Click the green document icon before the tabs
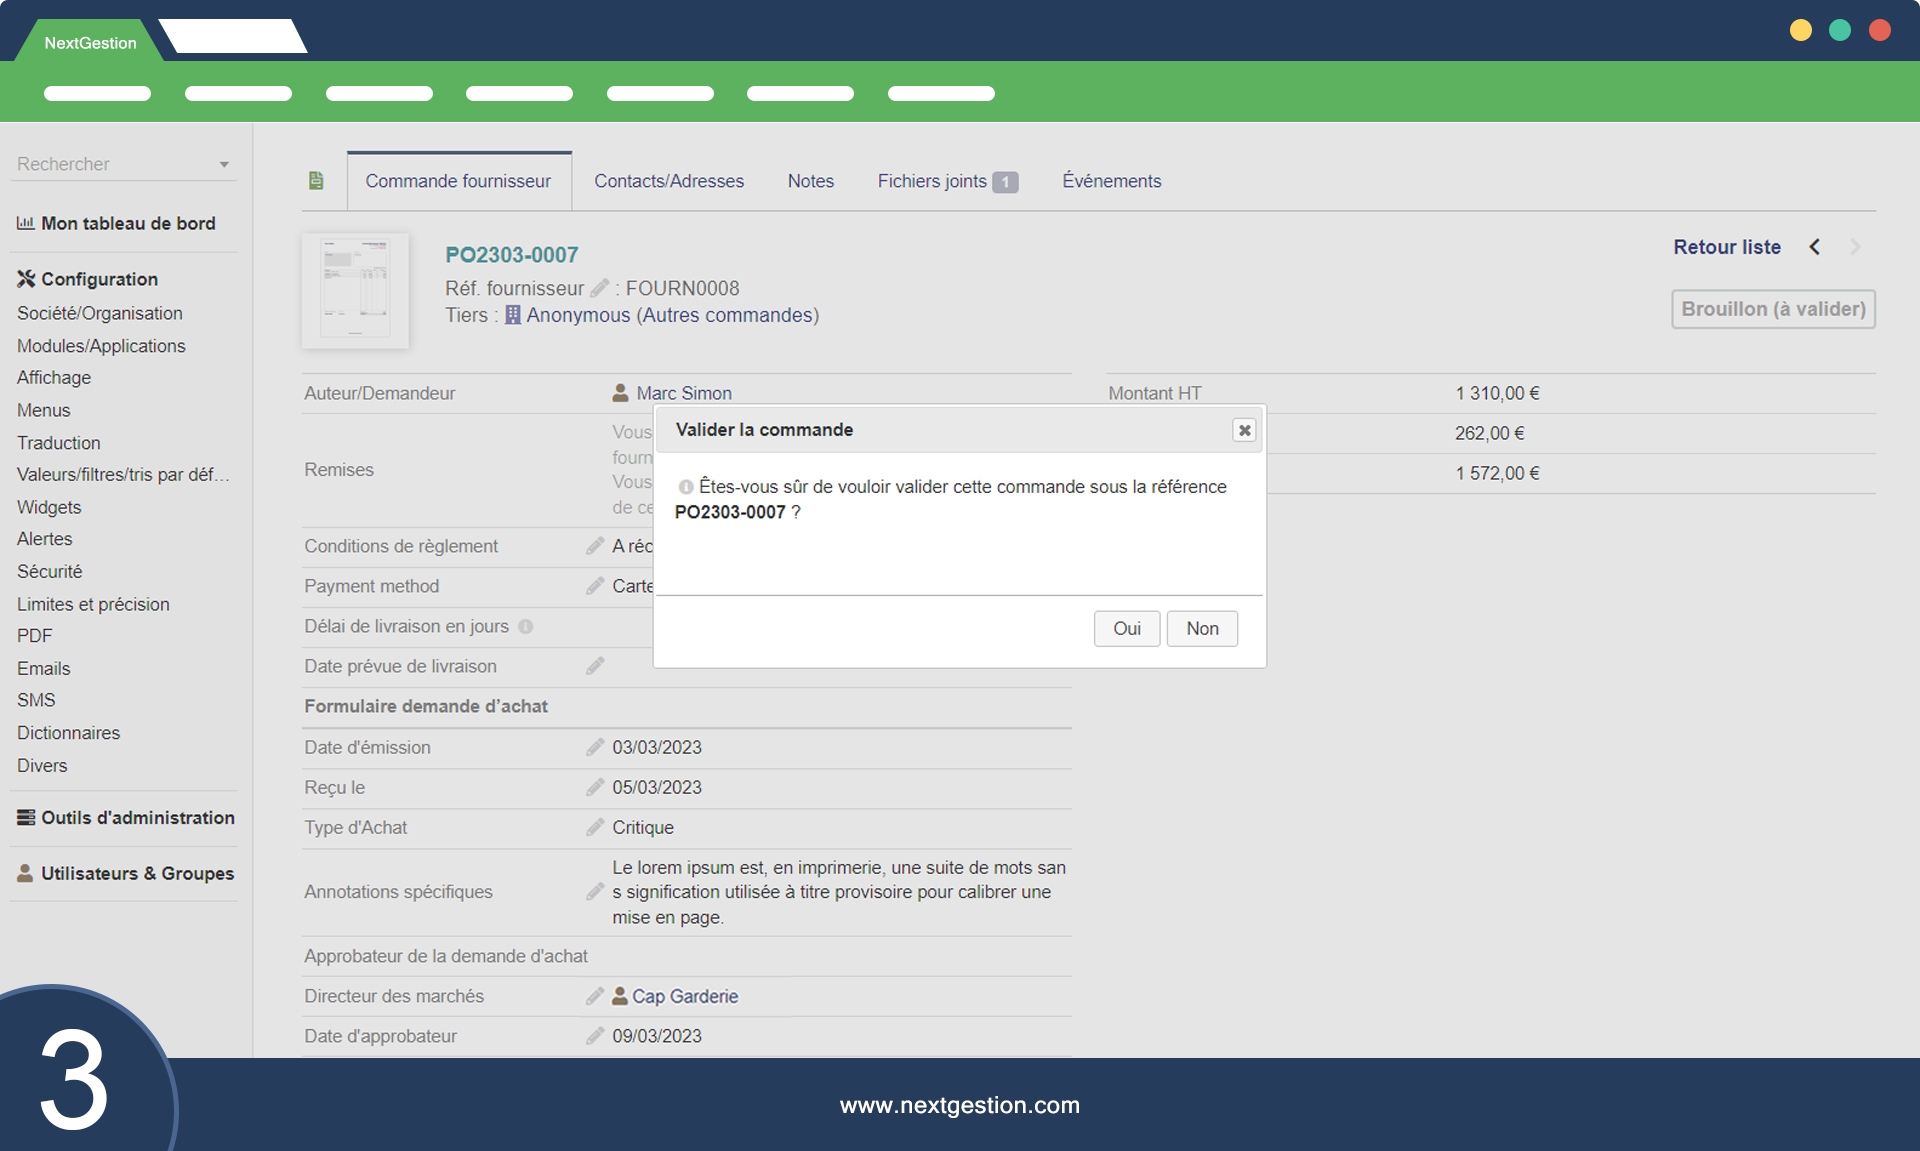 [316, 181]
